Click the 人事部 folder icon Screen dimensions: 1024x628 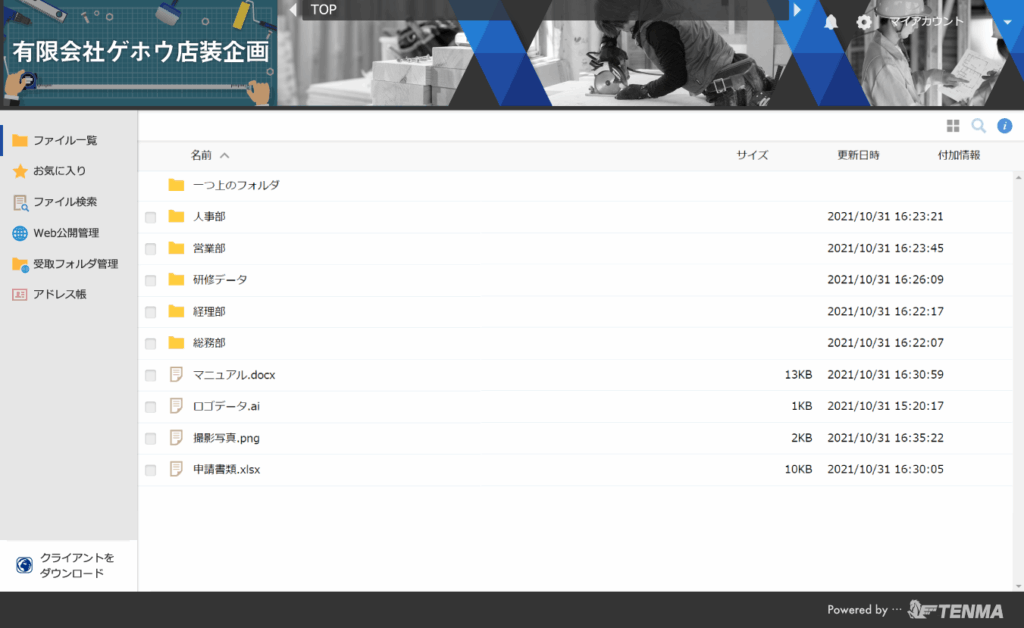(x=177, y=217)
